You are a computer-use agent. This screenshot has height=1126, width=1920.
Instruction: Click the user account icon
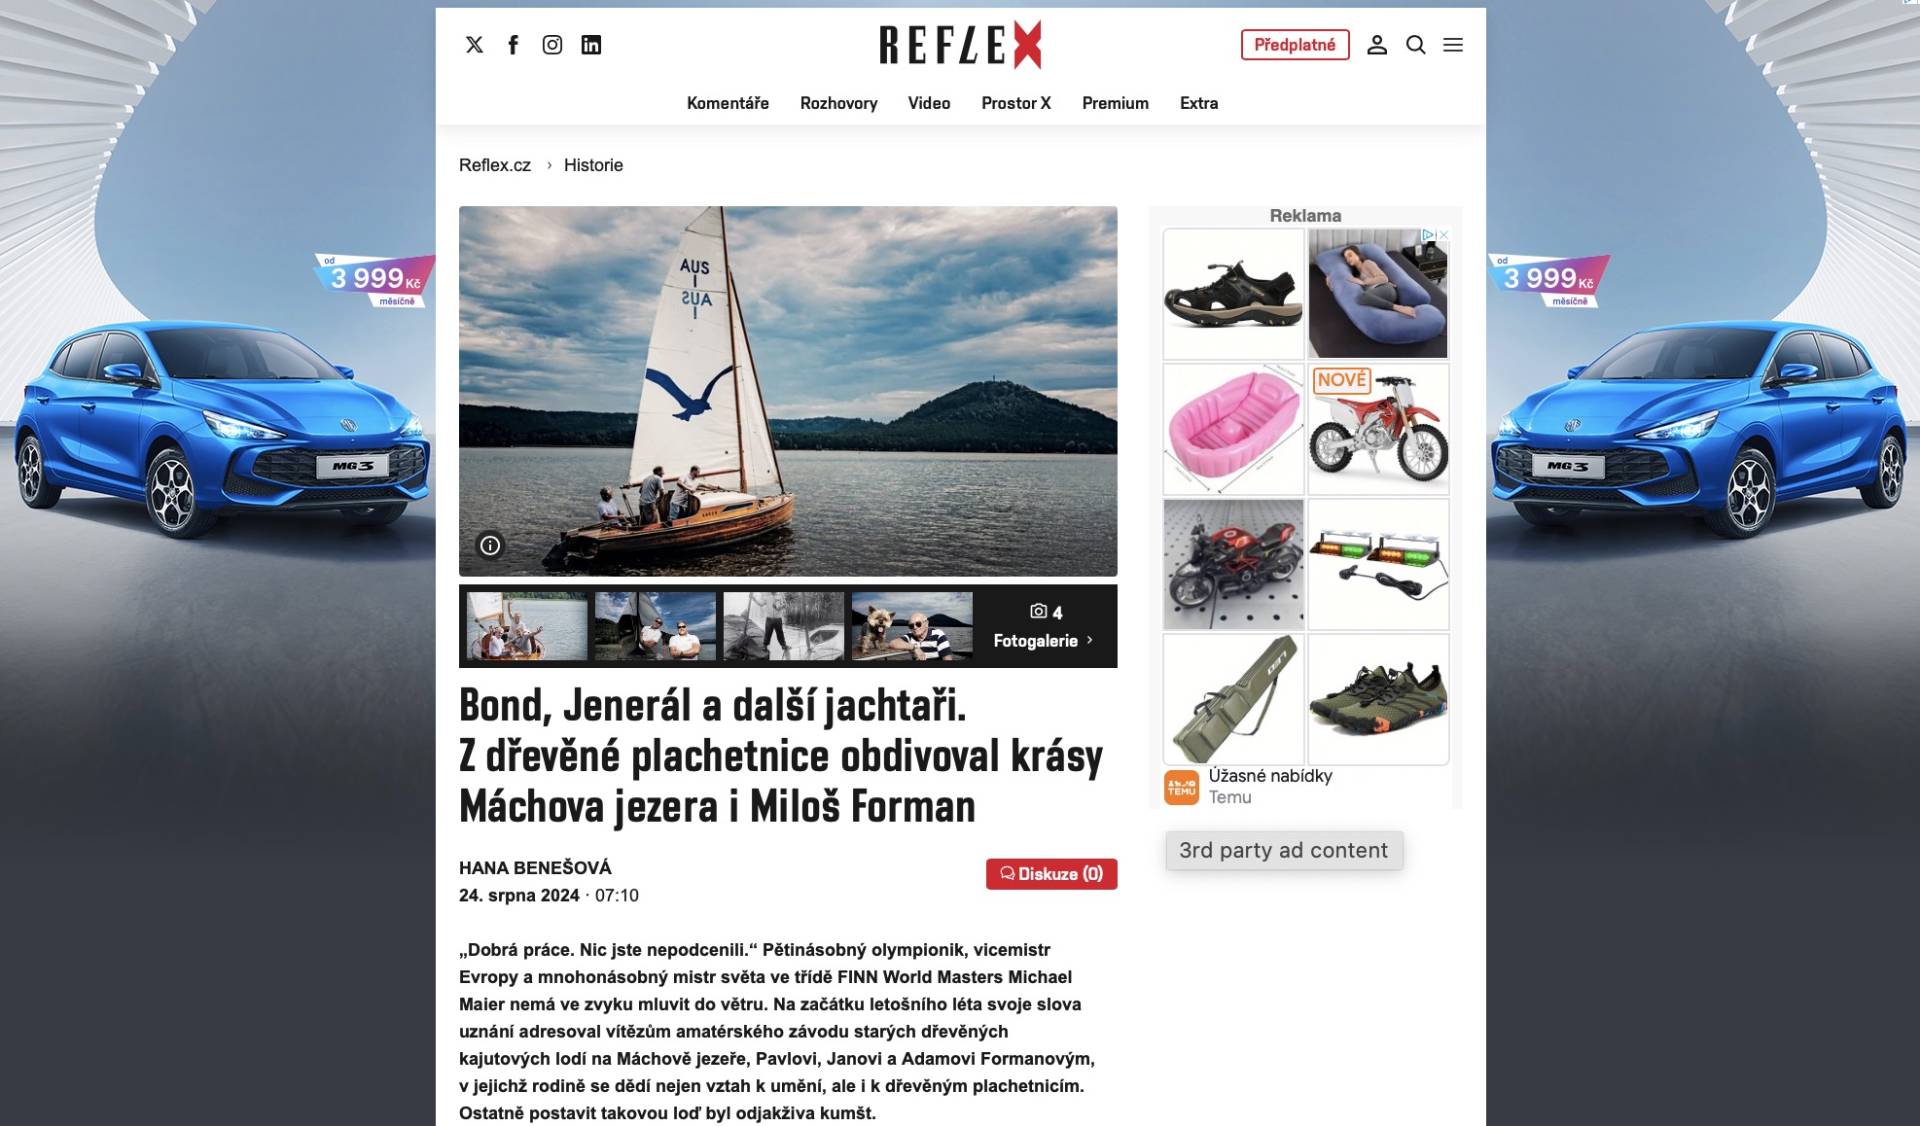[x=1377, y=44]
